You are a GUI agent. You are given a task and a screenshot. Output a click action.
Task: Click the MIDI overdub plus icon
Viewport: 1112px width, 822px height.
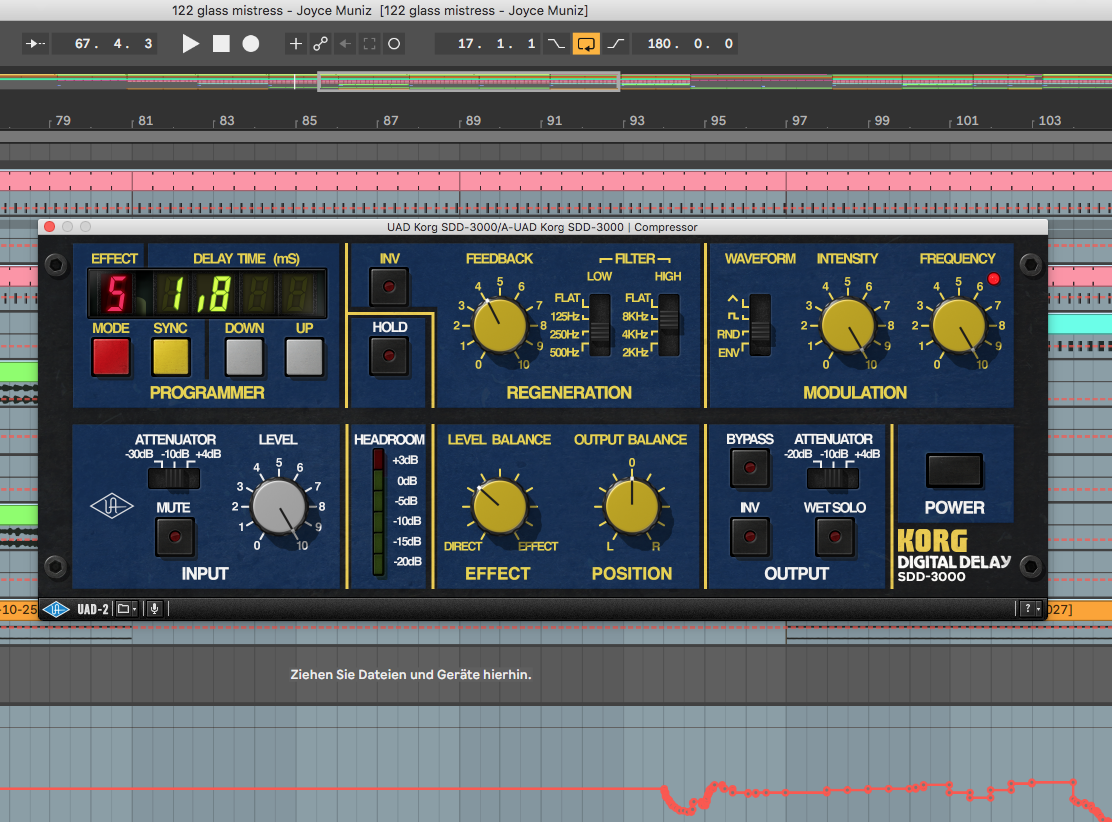(295, 44)
